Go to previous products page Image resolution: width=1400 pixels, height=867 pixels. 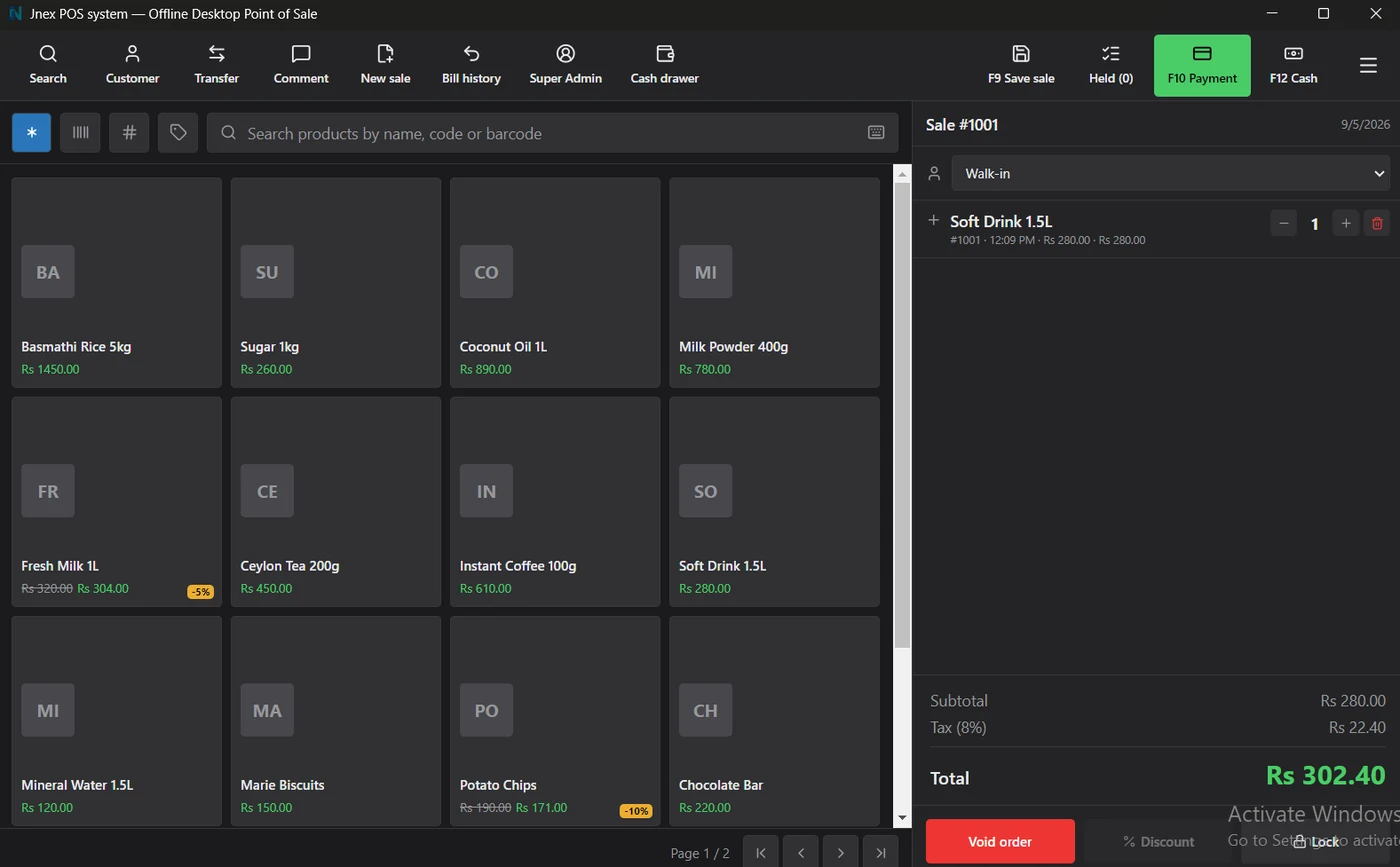[x=800, y=853]
